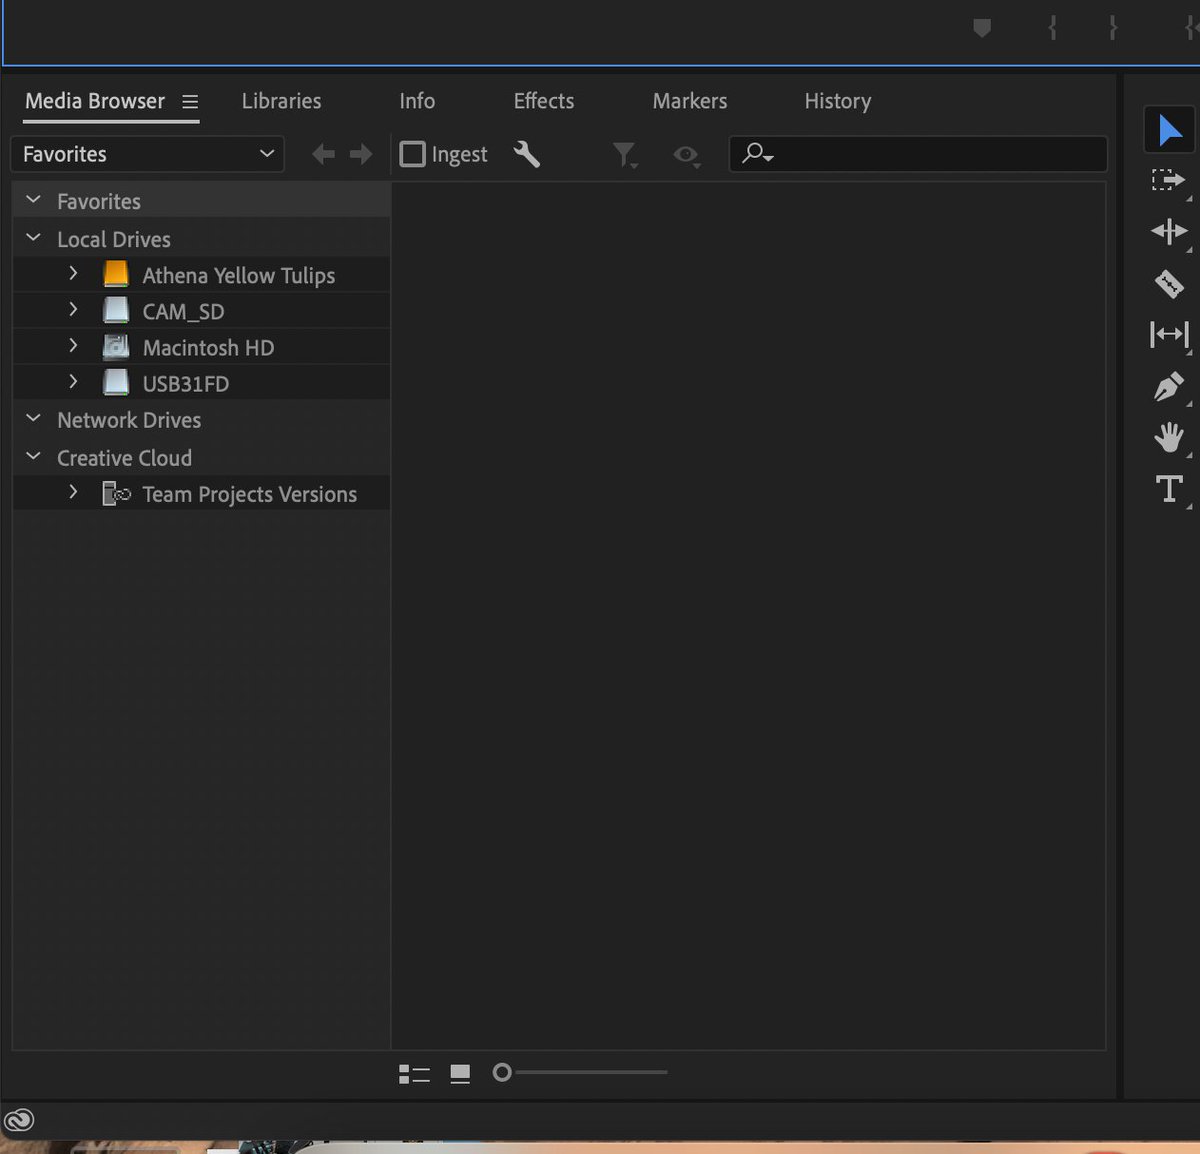This screenshot has height=1154, width=1200.
Task: Open Creative Cloud status icon
Action: coord(19,1120)
